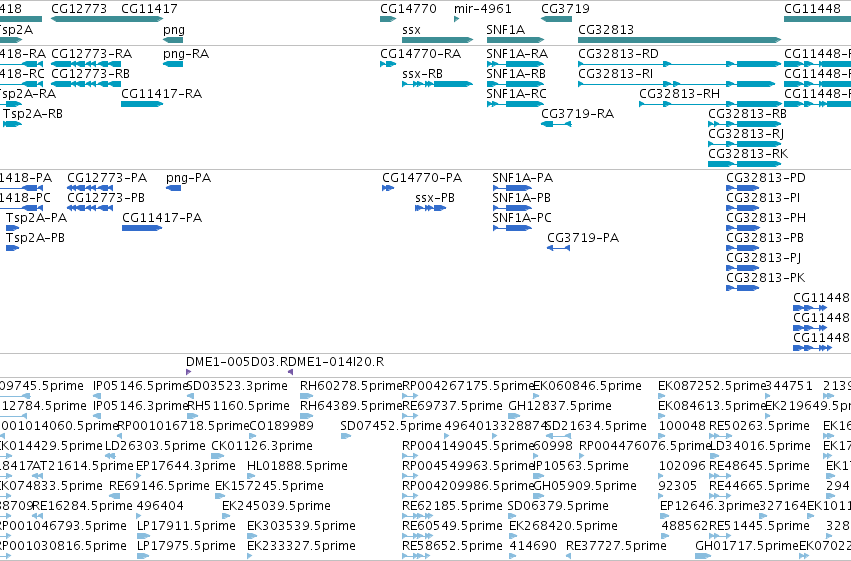This screenshot has height=561, width=851.
Task: Click the CG11417-PA protein bar
Action: click(142, 228)
